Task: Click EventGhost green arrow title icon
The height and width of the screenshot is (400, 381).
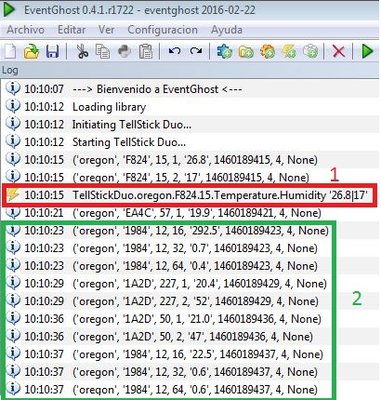Action: click(9, 10)
